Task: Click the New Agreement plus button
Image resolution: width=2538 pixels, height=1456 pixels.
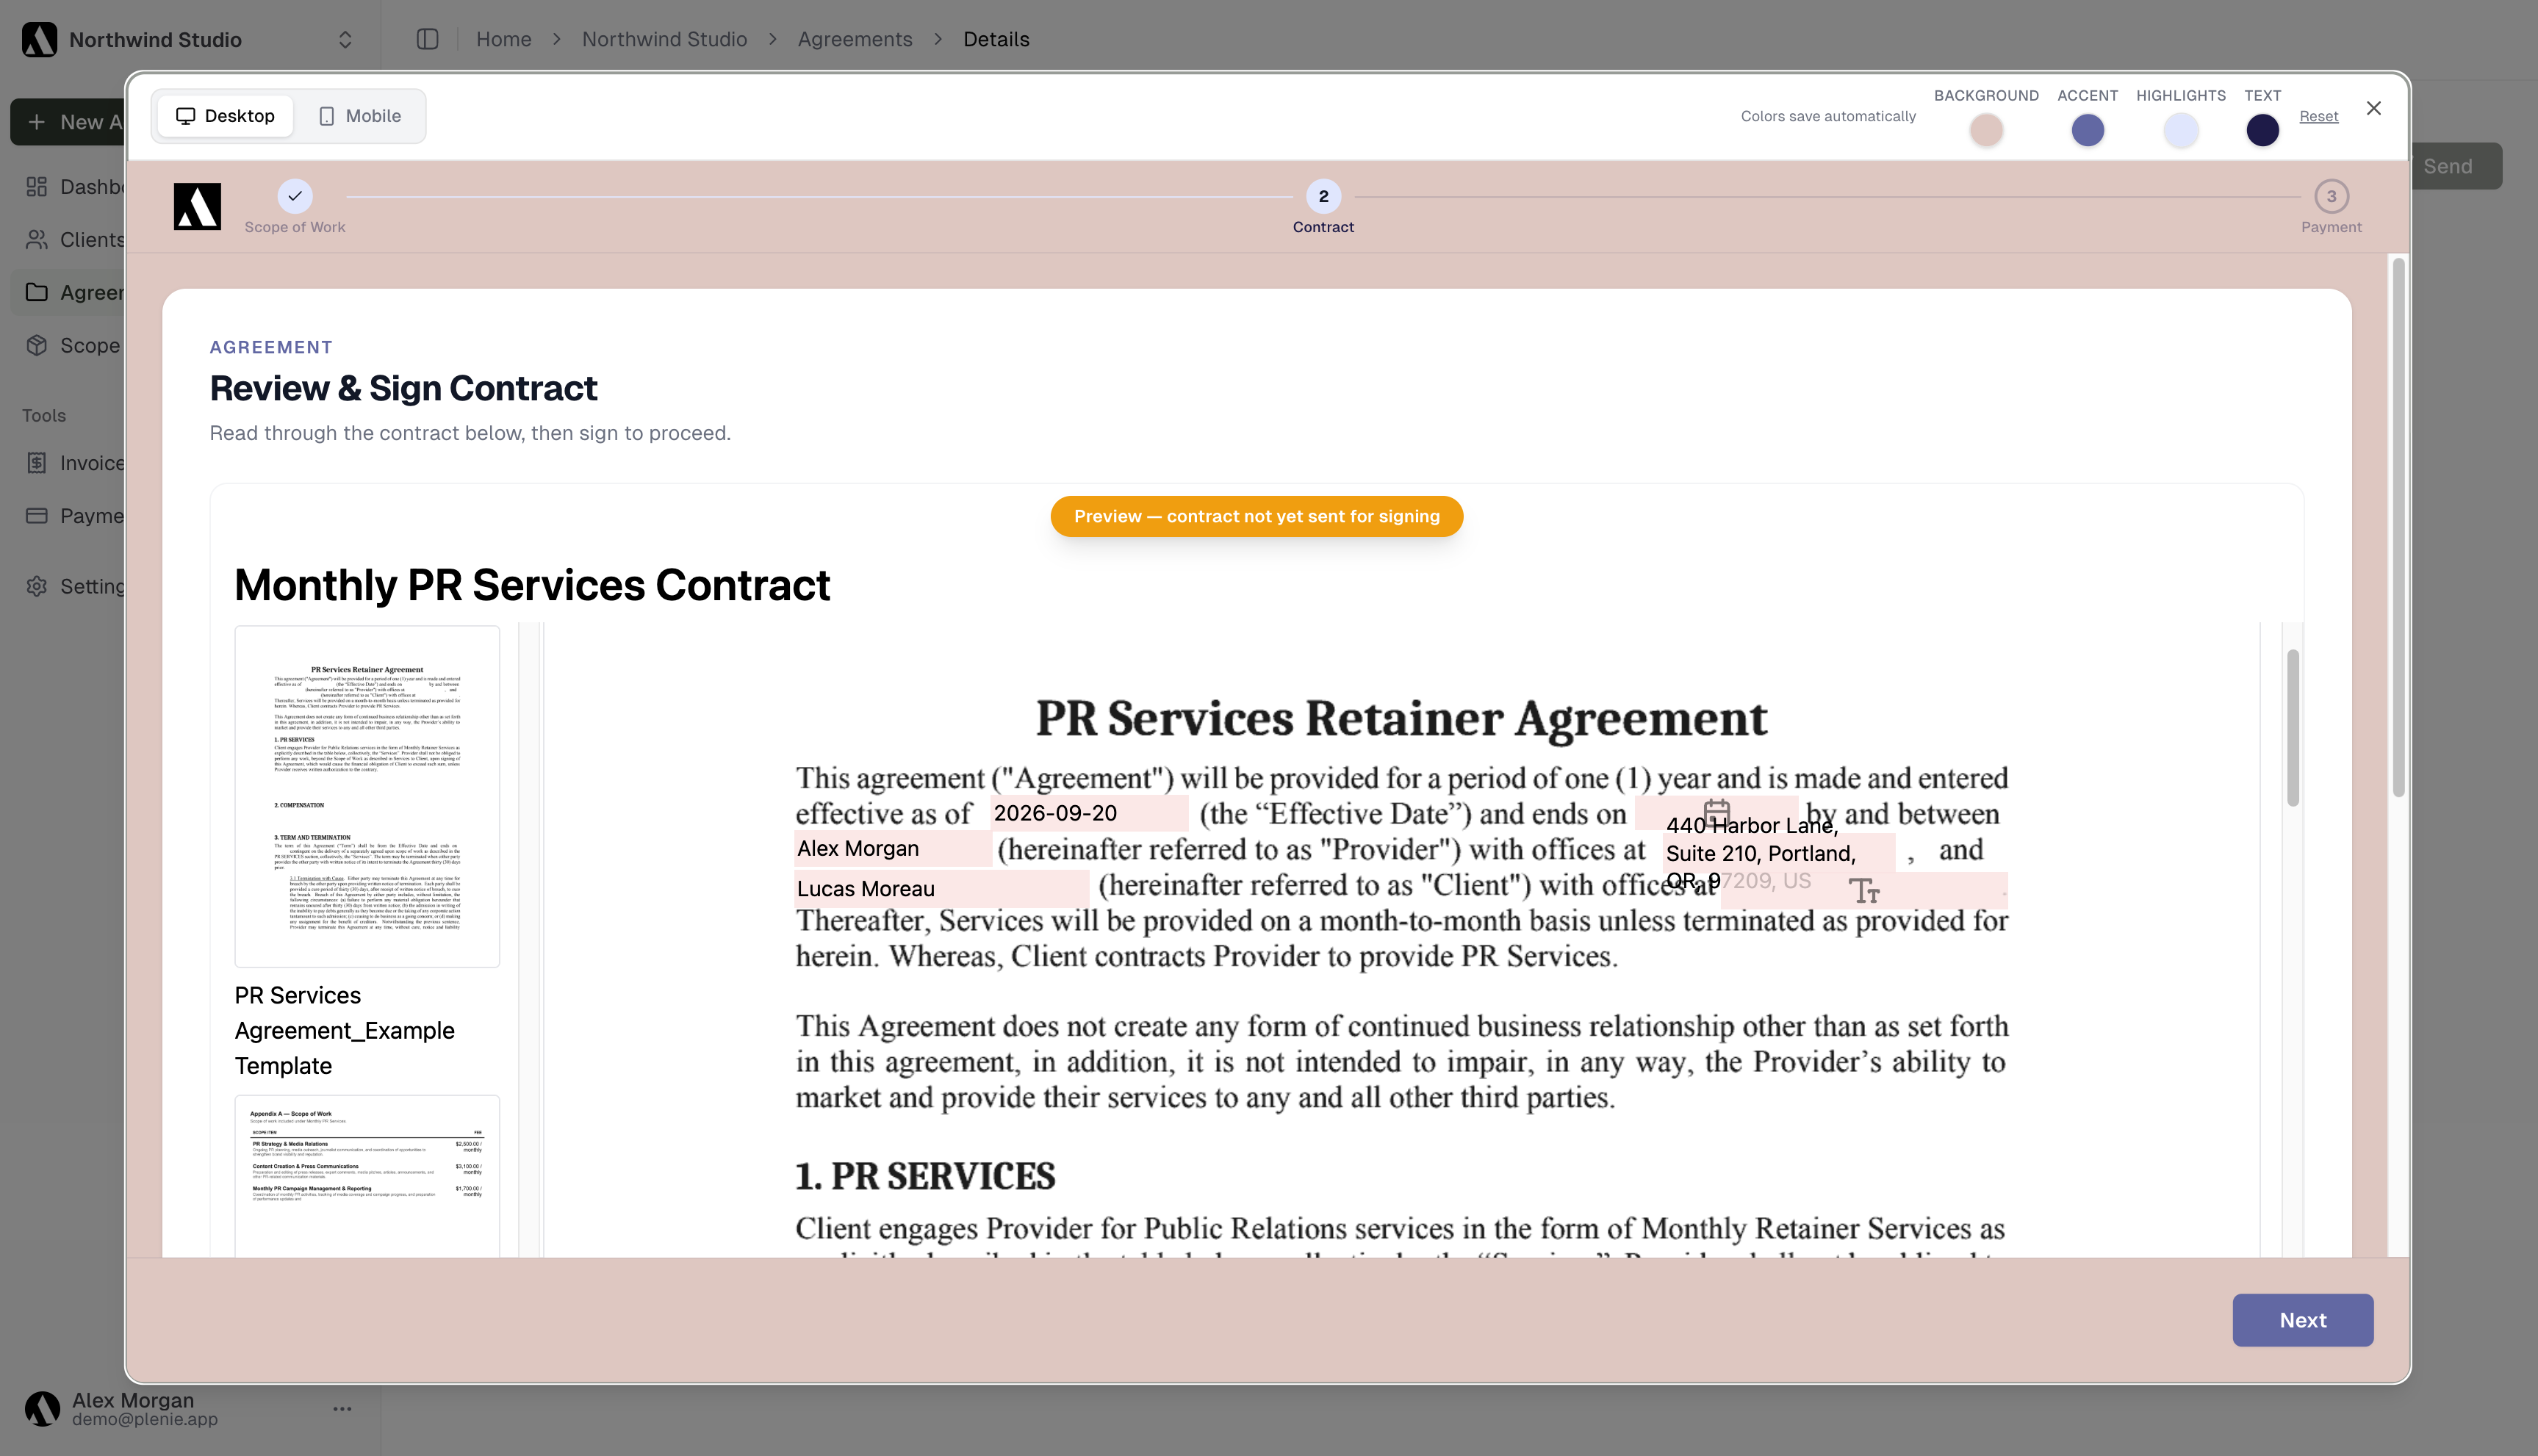Action: coord(68,122)
